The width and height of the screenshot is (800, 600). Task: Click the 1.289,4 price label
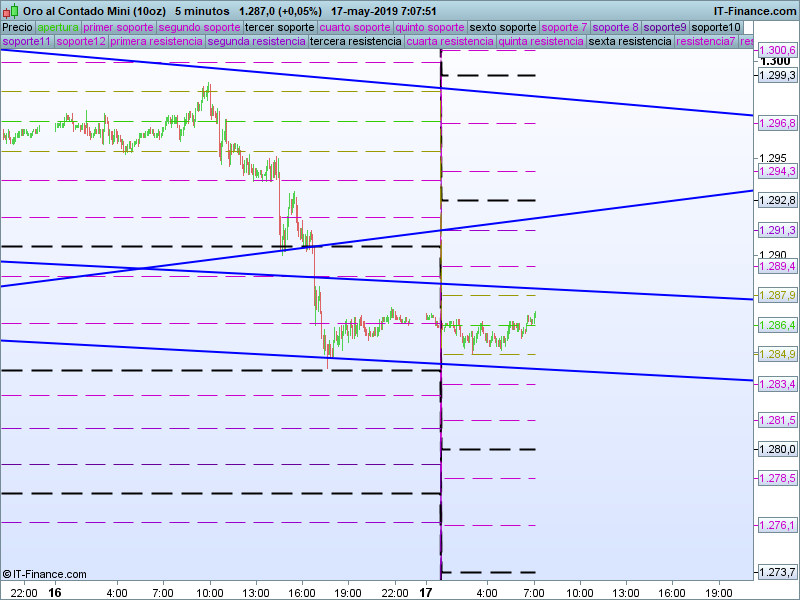tap(777, 266)
